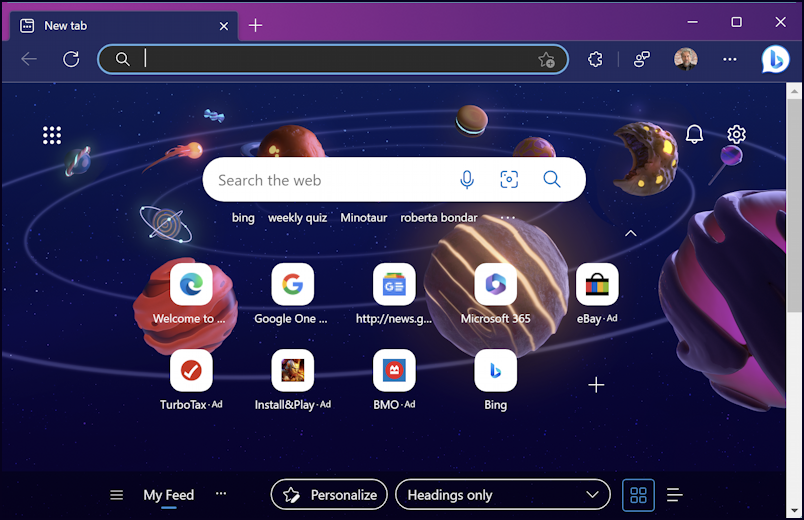Open the Bing chat sidebar button
804x520 pixels.
[x=775, y=59]
